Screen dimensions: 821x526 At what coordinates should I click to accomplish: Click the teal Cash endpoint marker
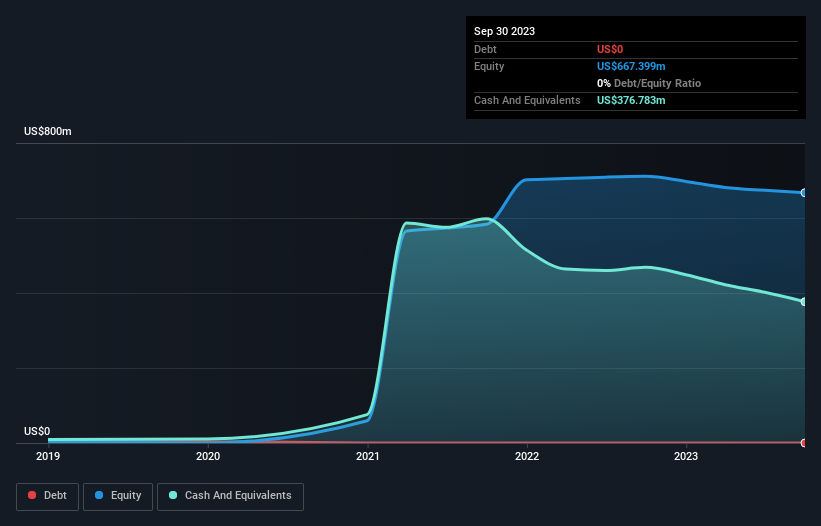pyautogui.click(x=804, y=301)
